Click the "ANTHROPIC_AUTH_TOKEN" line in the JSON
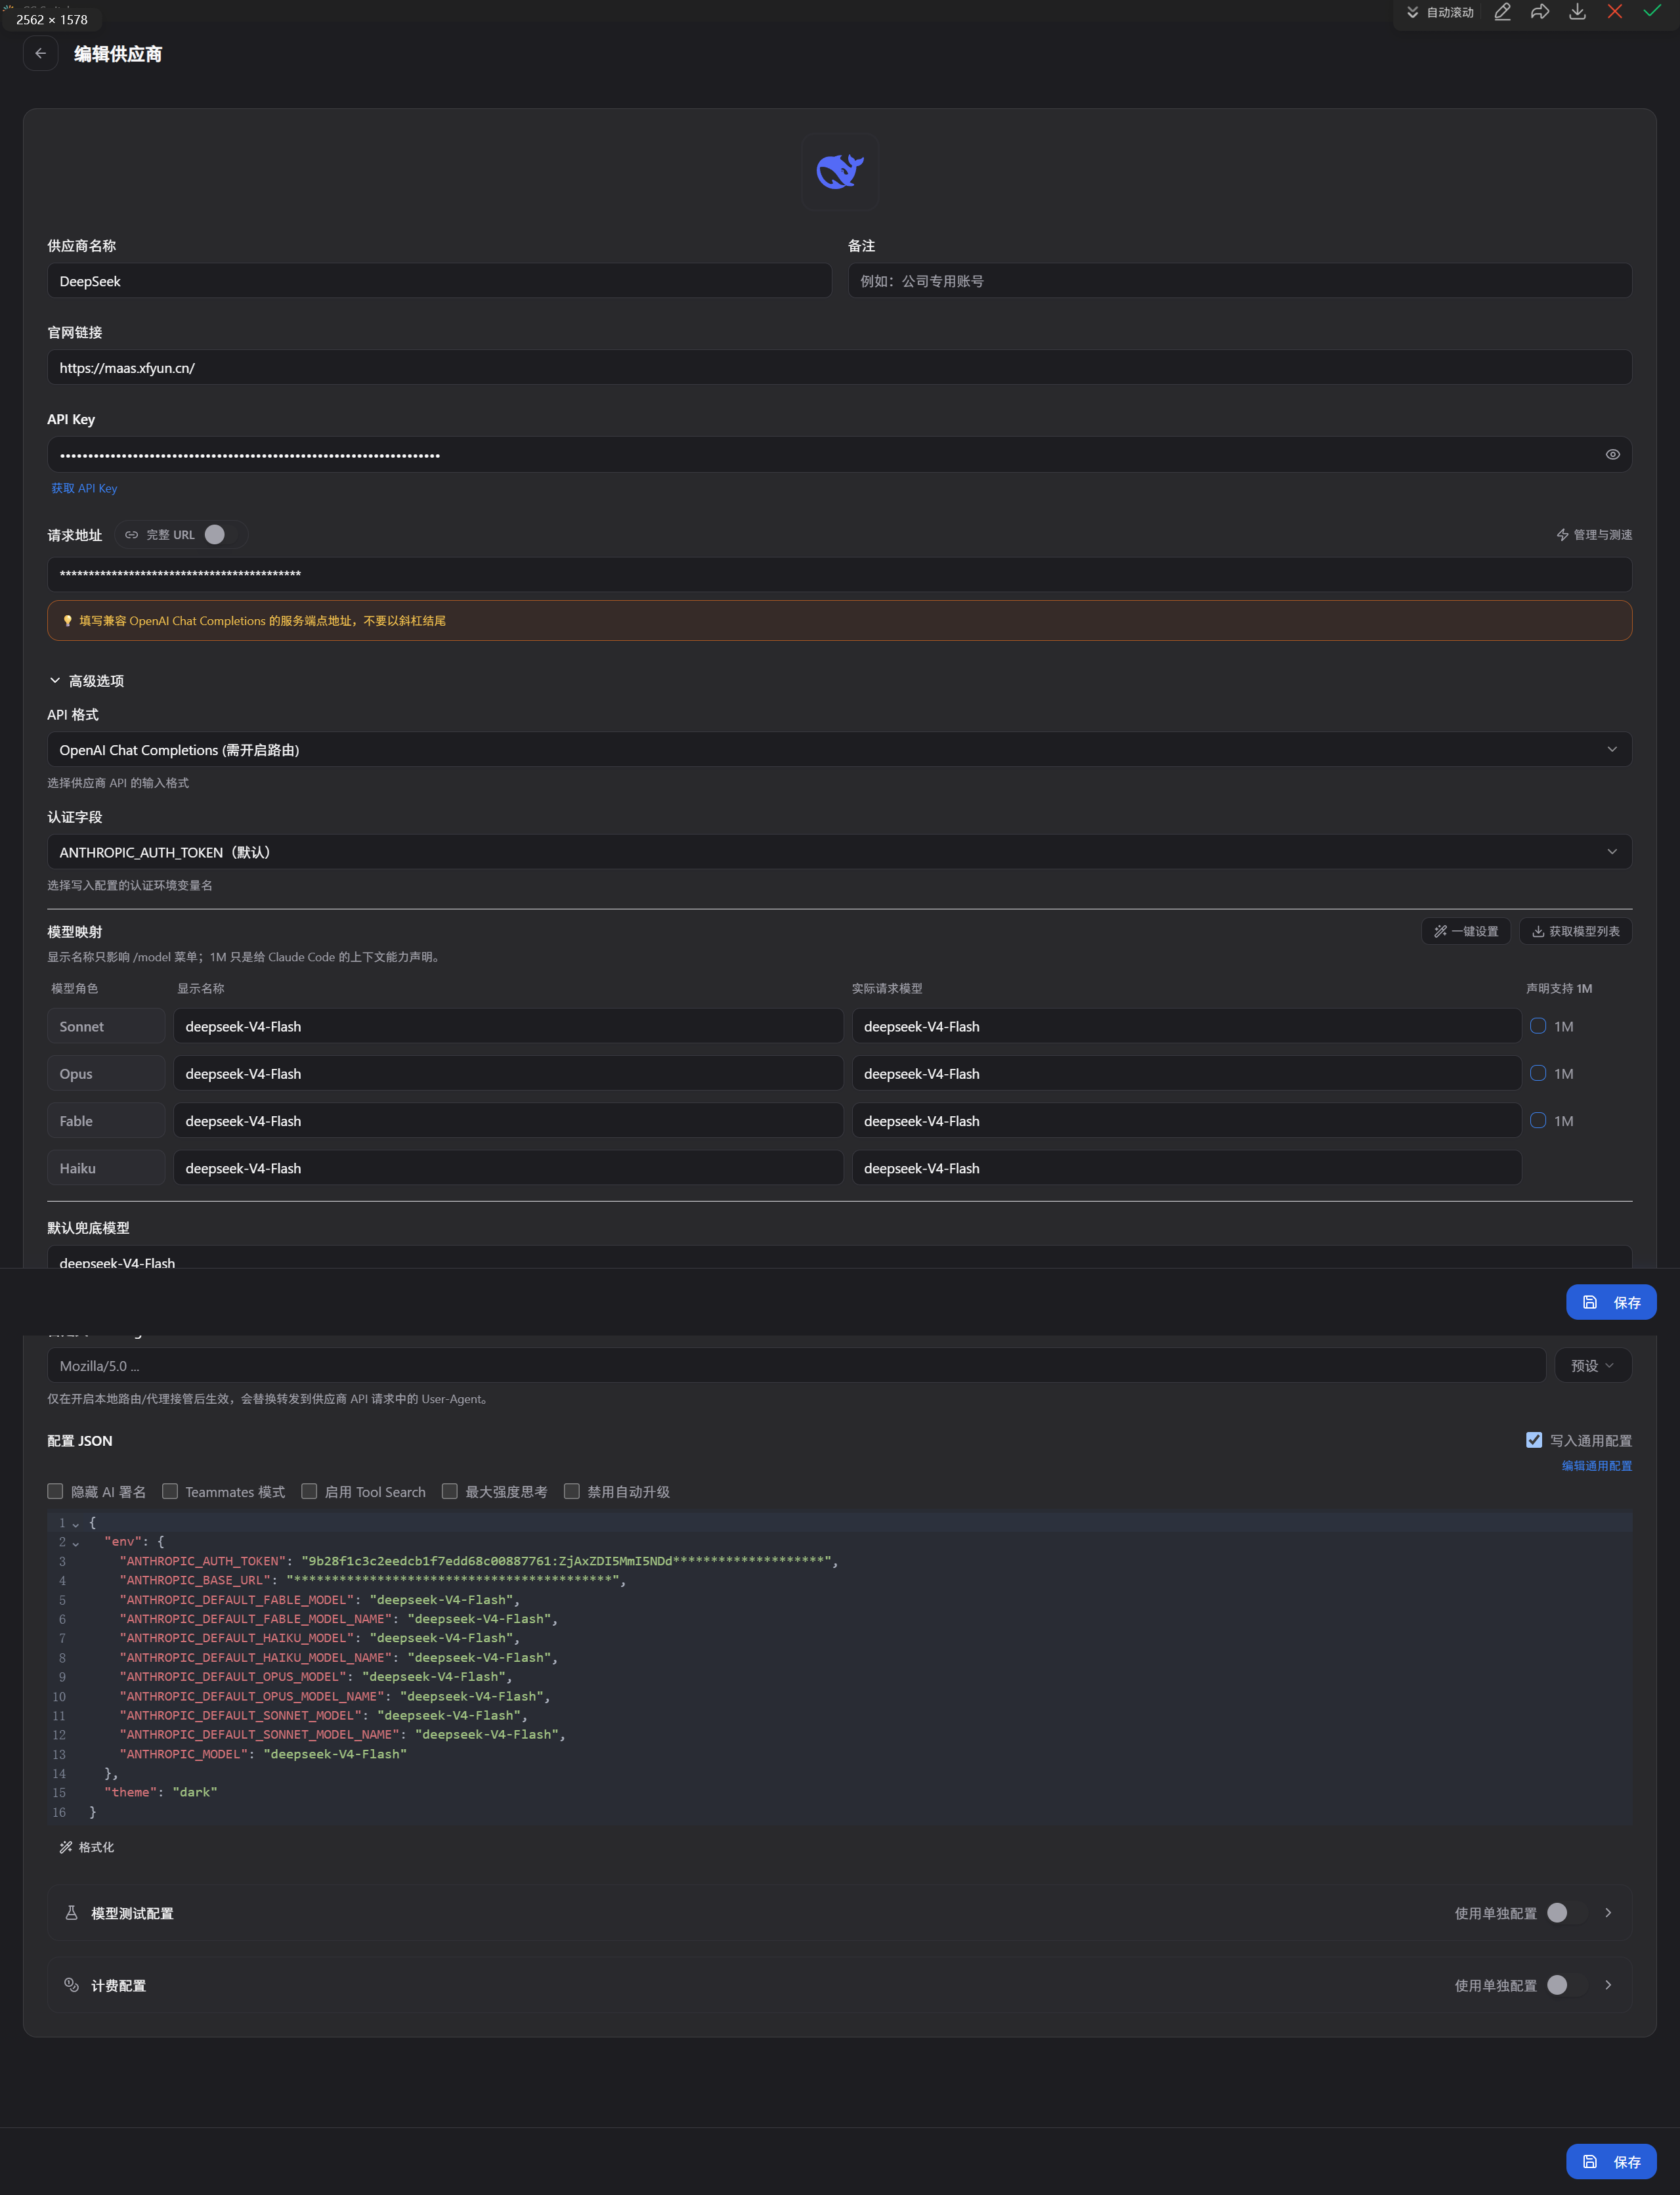 (x=479, y=1561)
